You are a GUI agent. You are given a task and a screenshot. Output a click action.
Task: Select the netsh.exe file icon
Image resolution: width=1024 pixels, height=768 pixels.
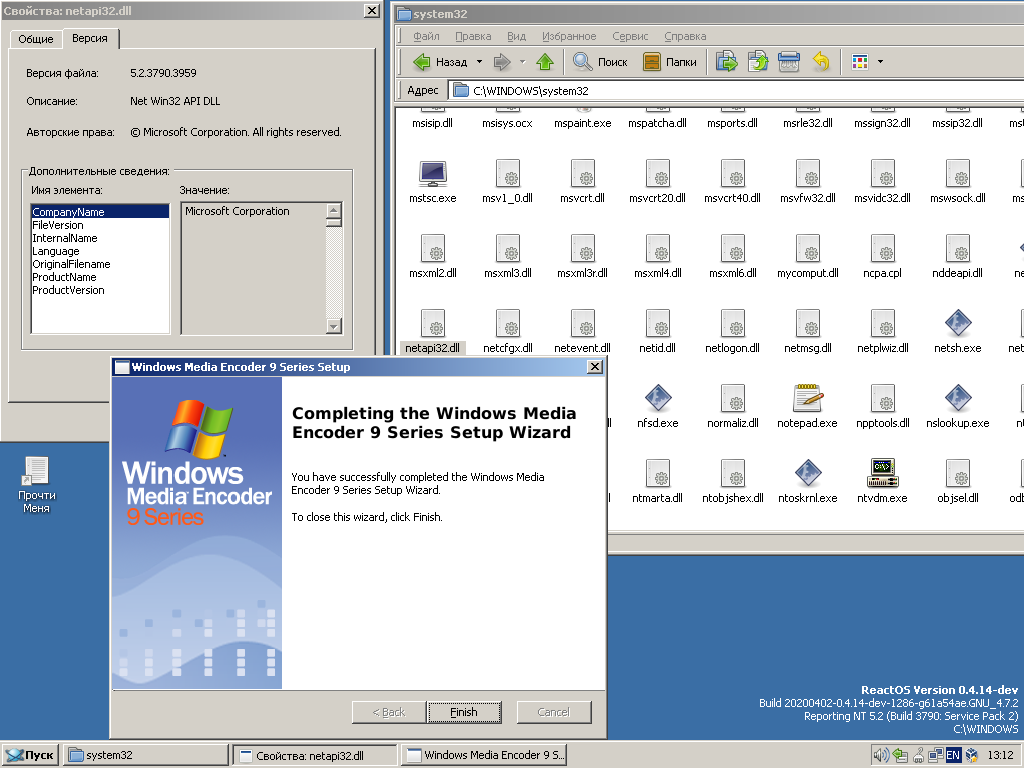(957, 323)
